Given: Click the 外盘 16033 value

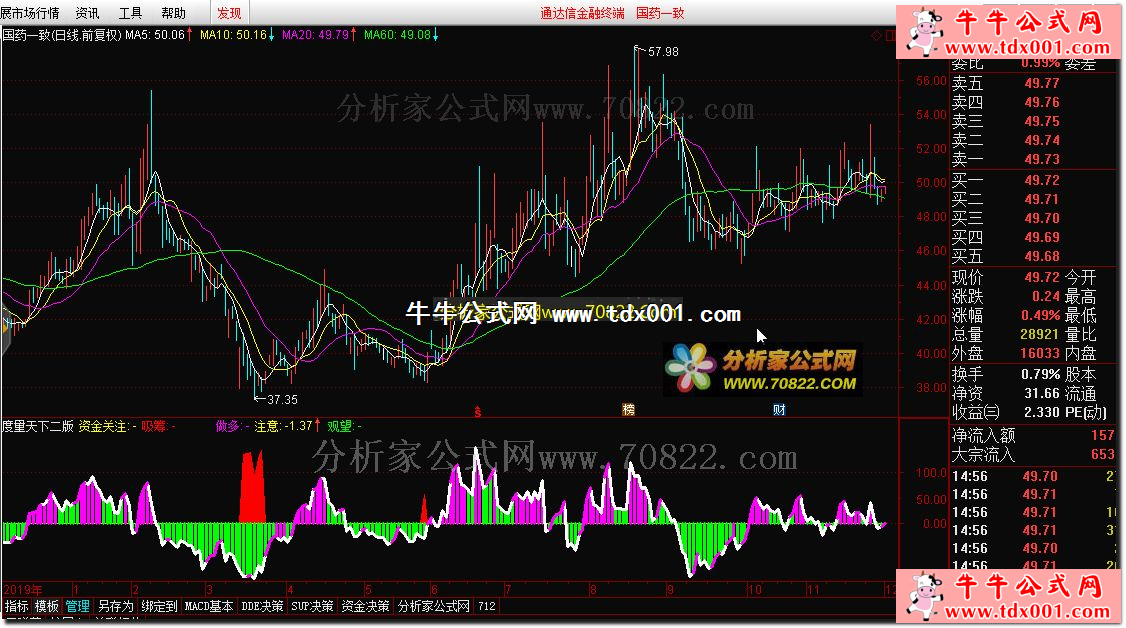Looking at the screenshot, I should [1040, 353].
